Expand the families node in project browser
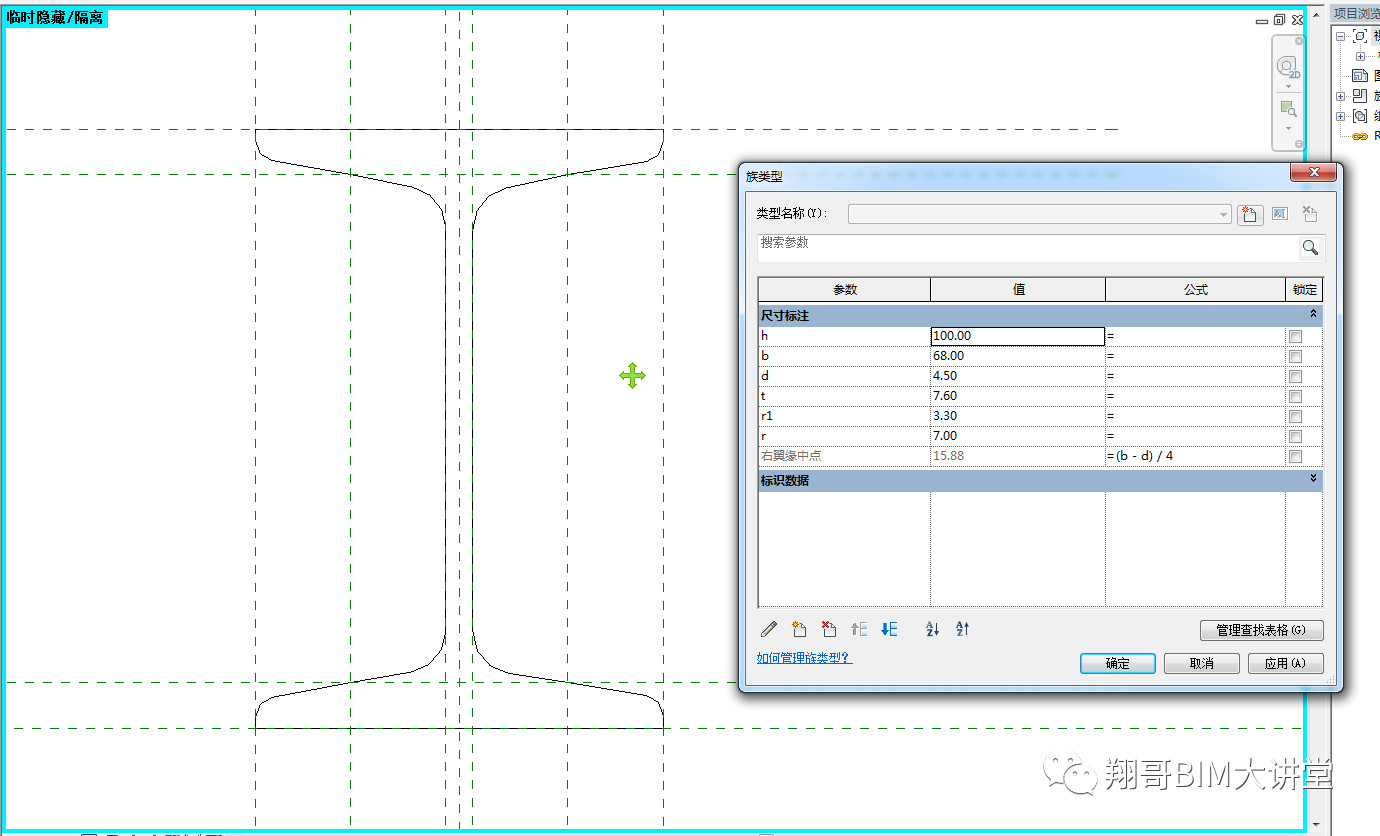1380x836 pixels. click(x=1340, y=96)
